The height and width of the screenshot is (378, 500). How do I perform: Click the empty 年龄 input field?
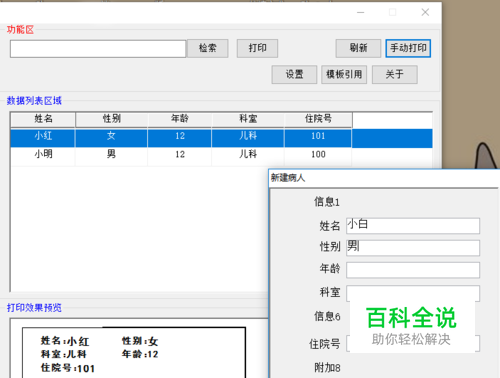point(413,270)
